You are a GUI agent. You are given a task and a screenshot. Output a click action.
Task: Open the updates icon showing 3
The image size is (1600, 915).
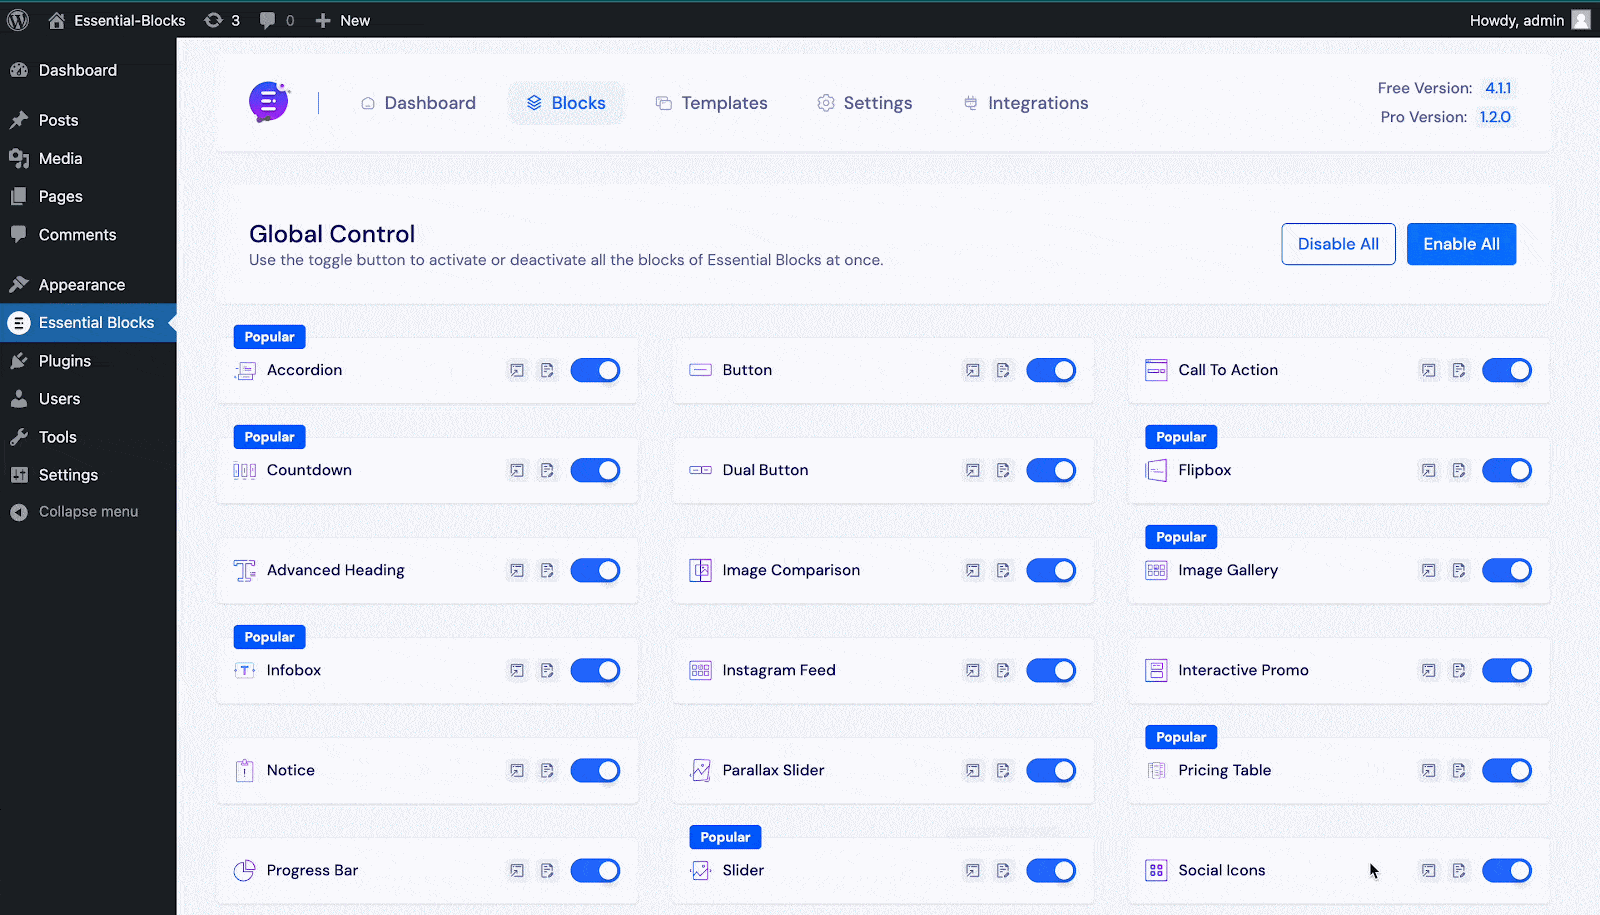[222, 20]
